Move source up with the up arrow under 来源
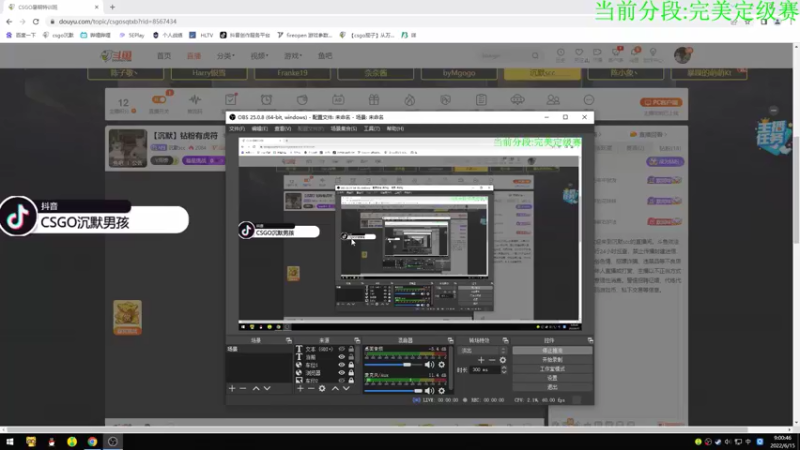The height and width of the screenshot is (450, 800). click(335, 389)
